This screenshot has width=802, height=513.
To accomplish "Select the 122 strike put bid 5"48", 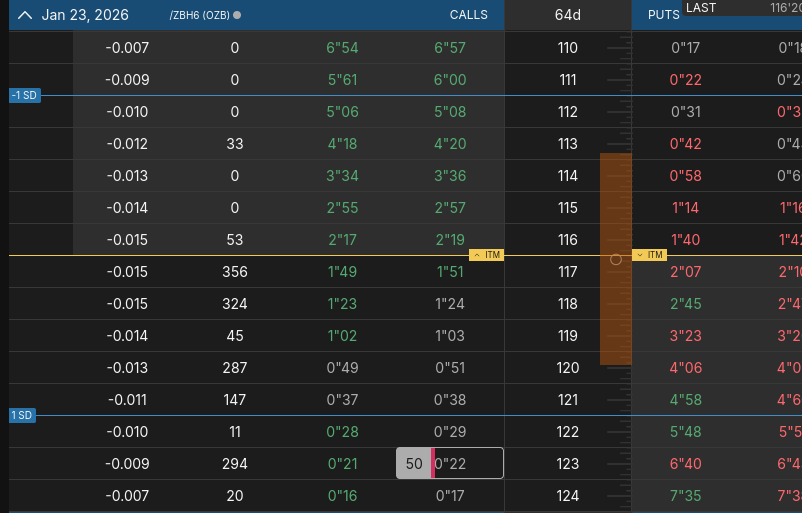I will pyautogui.click(x=685, y=432).
